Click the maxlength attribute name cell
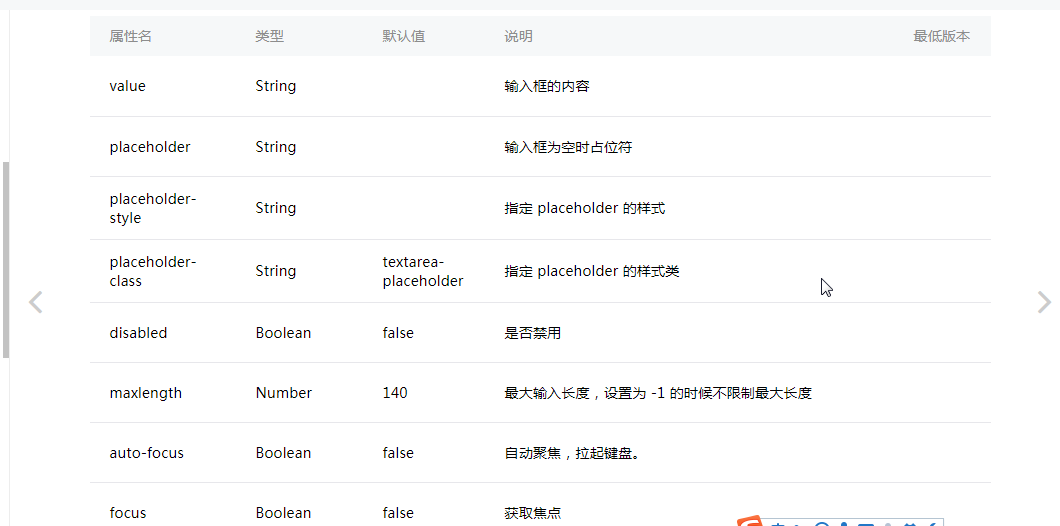This screenshot has width=1060, height=526. tap(145, 393)
